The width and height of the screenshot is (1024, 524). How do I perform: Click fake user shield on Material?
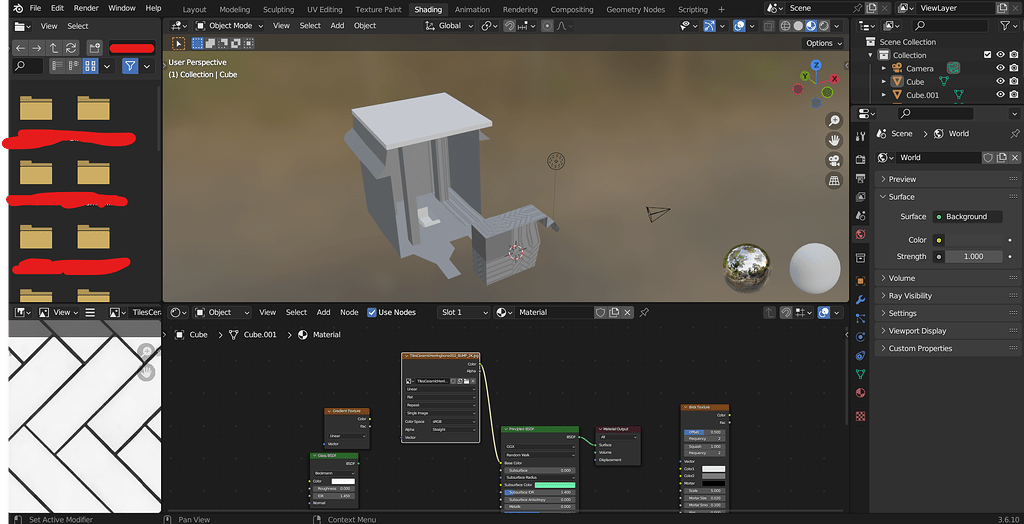click(600, 312)
